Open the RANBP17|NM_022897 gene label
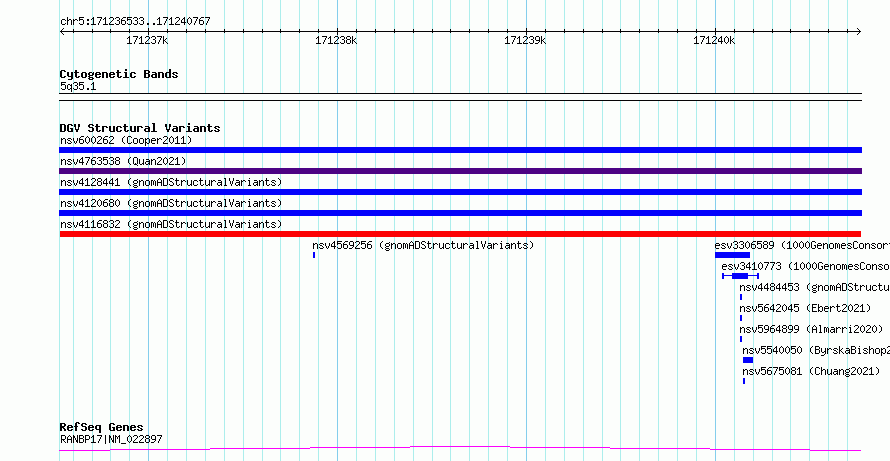This screenshot has height=461, width=890. (x=111, y=439)
